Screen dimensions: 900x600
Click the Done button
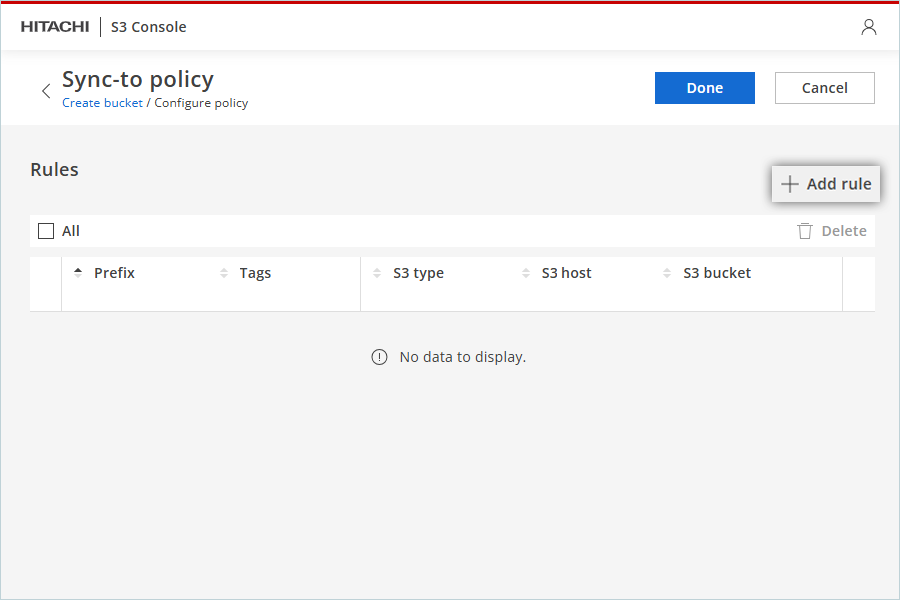coord(705,88)
